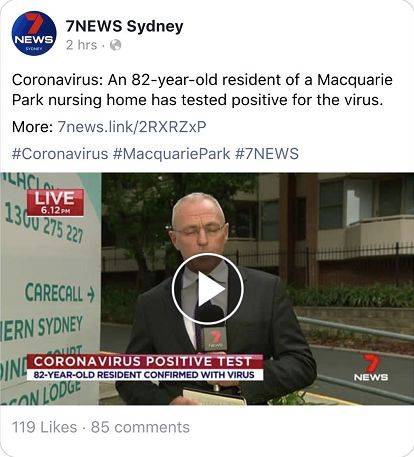
Task: Click the public globe privacy icon
Action: [x=115, y=45]
